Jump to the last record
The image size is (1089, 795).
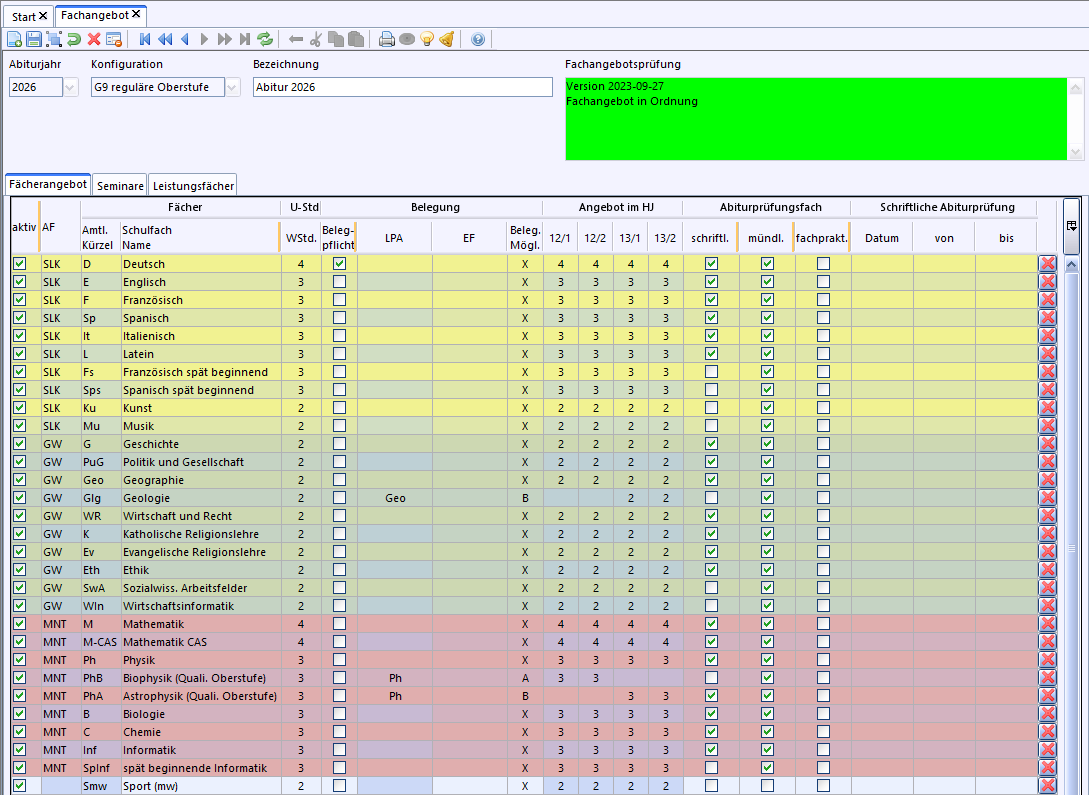click(244, 40)
